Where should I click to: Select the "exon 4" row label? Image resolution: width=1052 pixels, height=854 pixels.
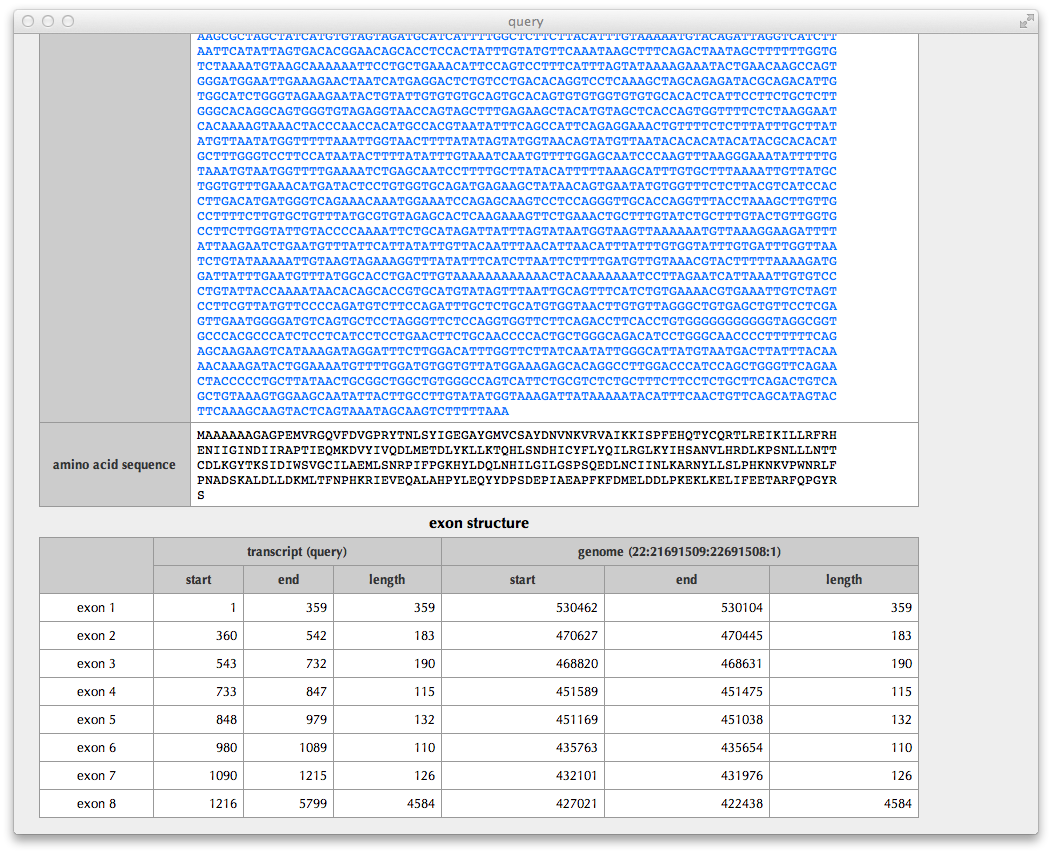(96, 692)
